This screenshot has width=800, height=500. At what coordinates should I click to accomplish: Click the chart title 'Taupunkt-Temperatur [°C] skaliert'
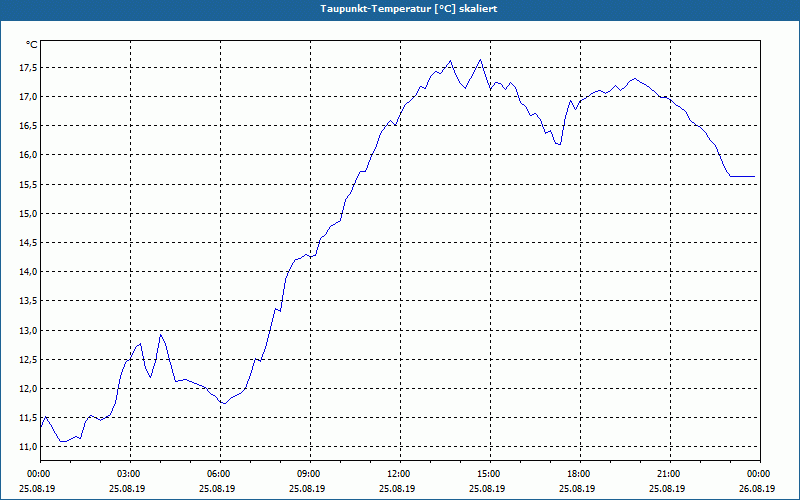click(409, 9)
